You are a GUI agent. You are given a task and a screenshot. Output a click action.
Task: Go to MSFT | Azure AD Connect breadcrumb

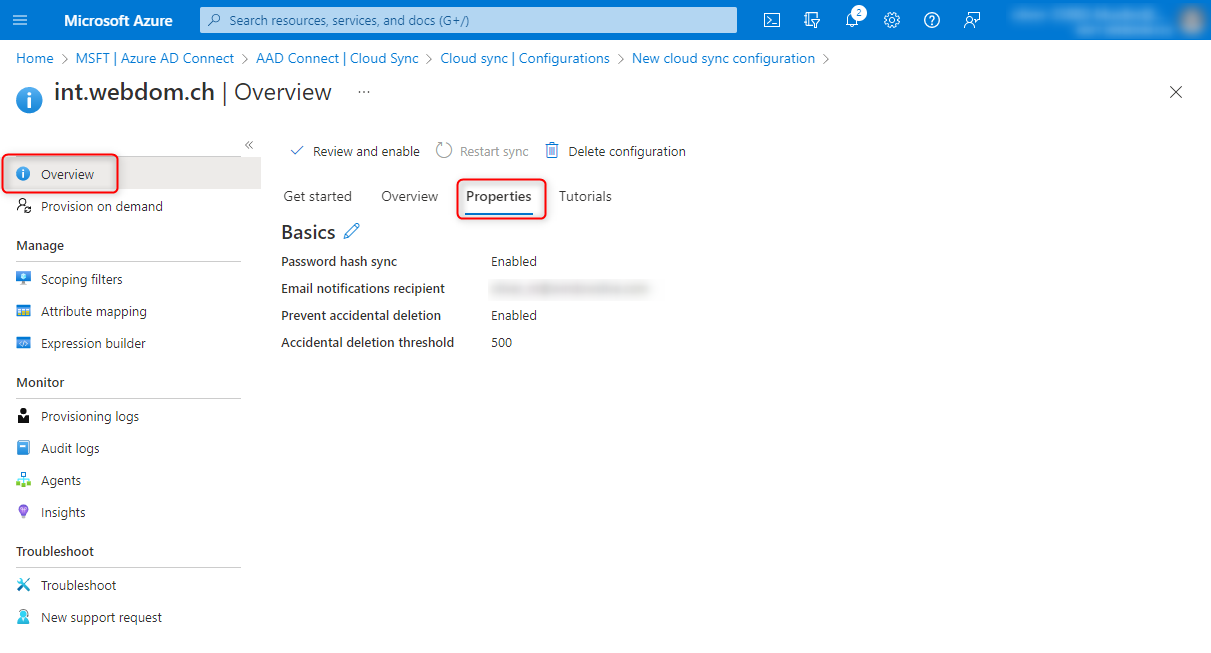coord(155,58)
